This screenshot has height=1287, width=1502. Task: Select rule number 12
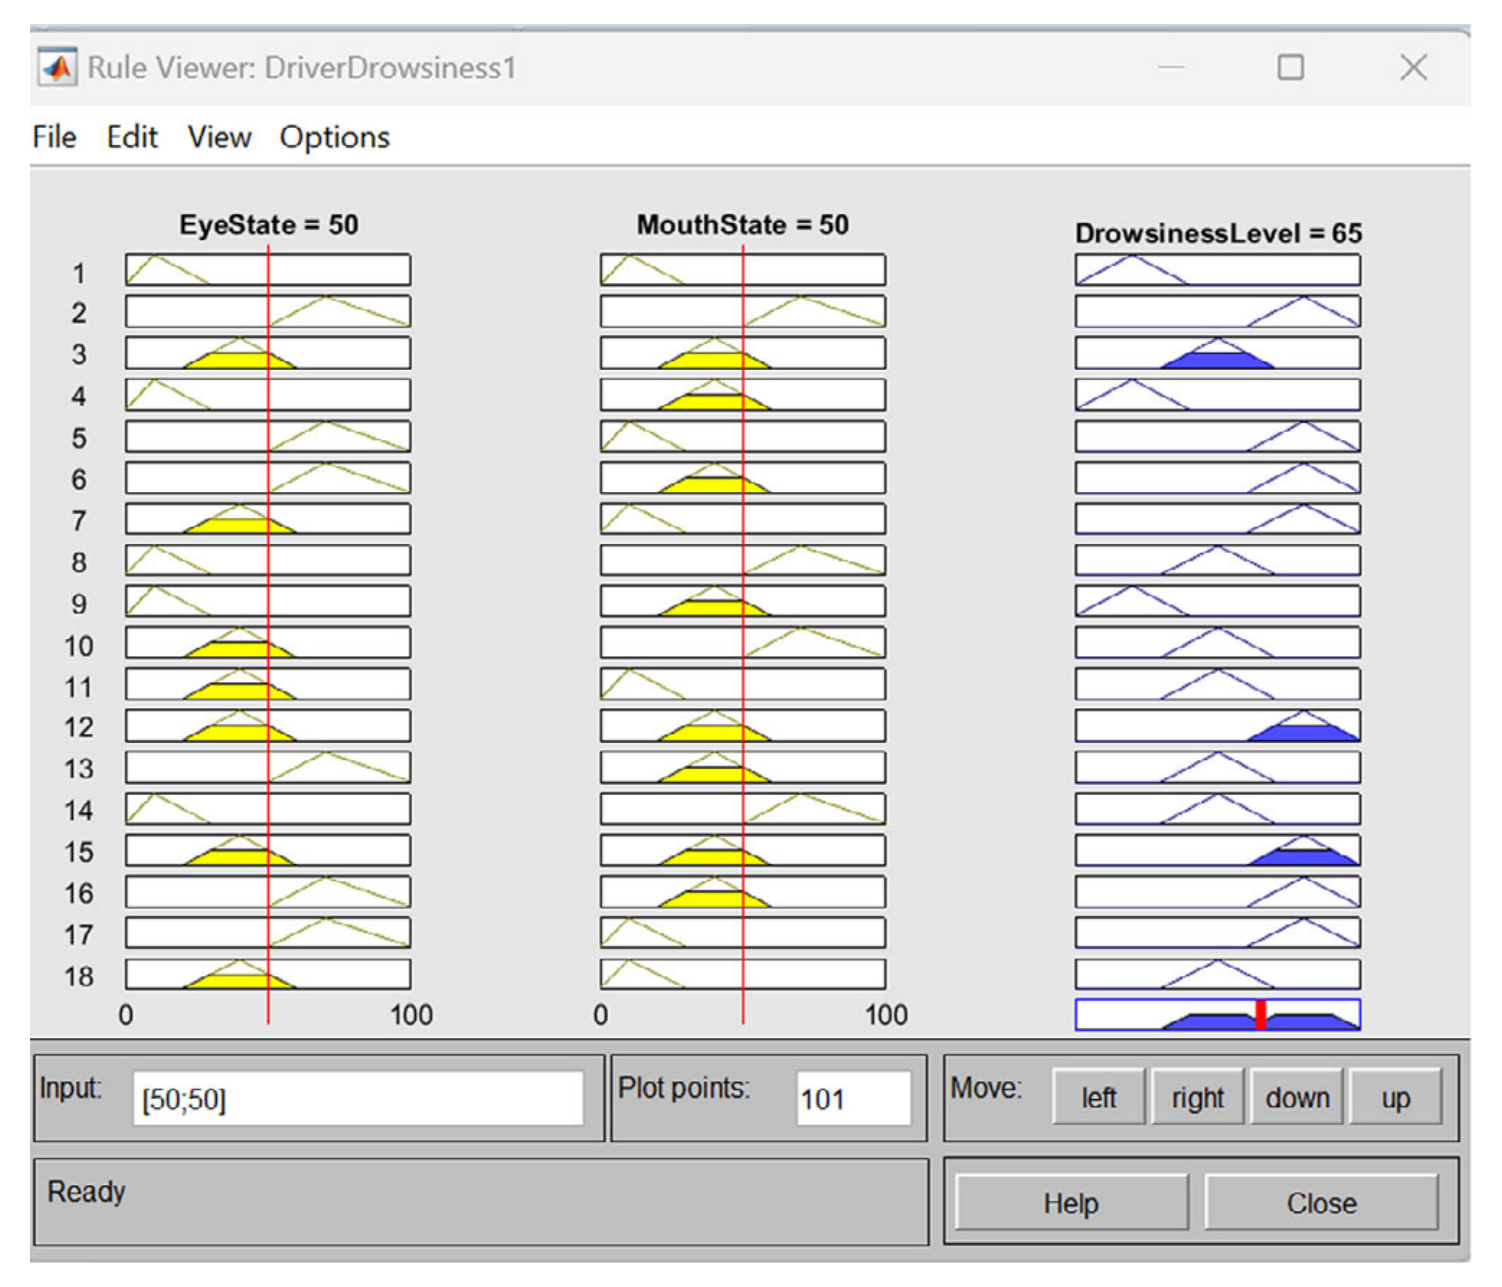coord(79,727)
